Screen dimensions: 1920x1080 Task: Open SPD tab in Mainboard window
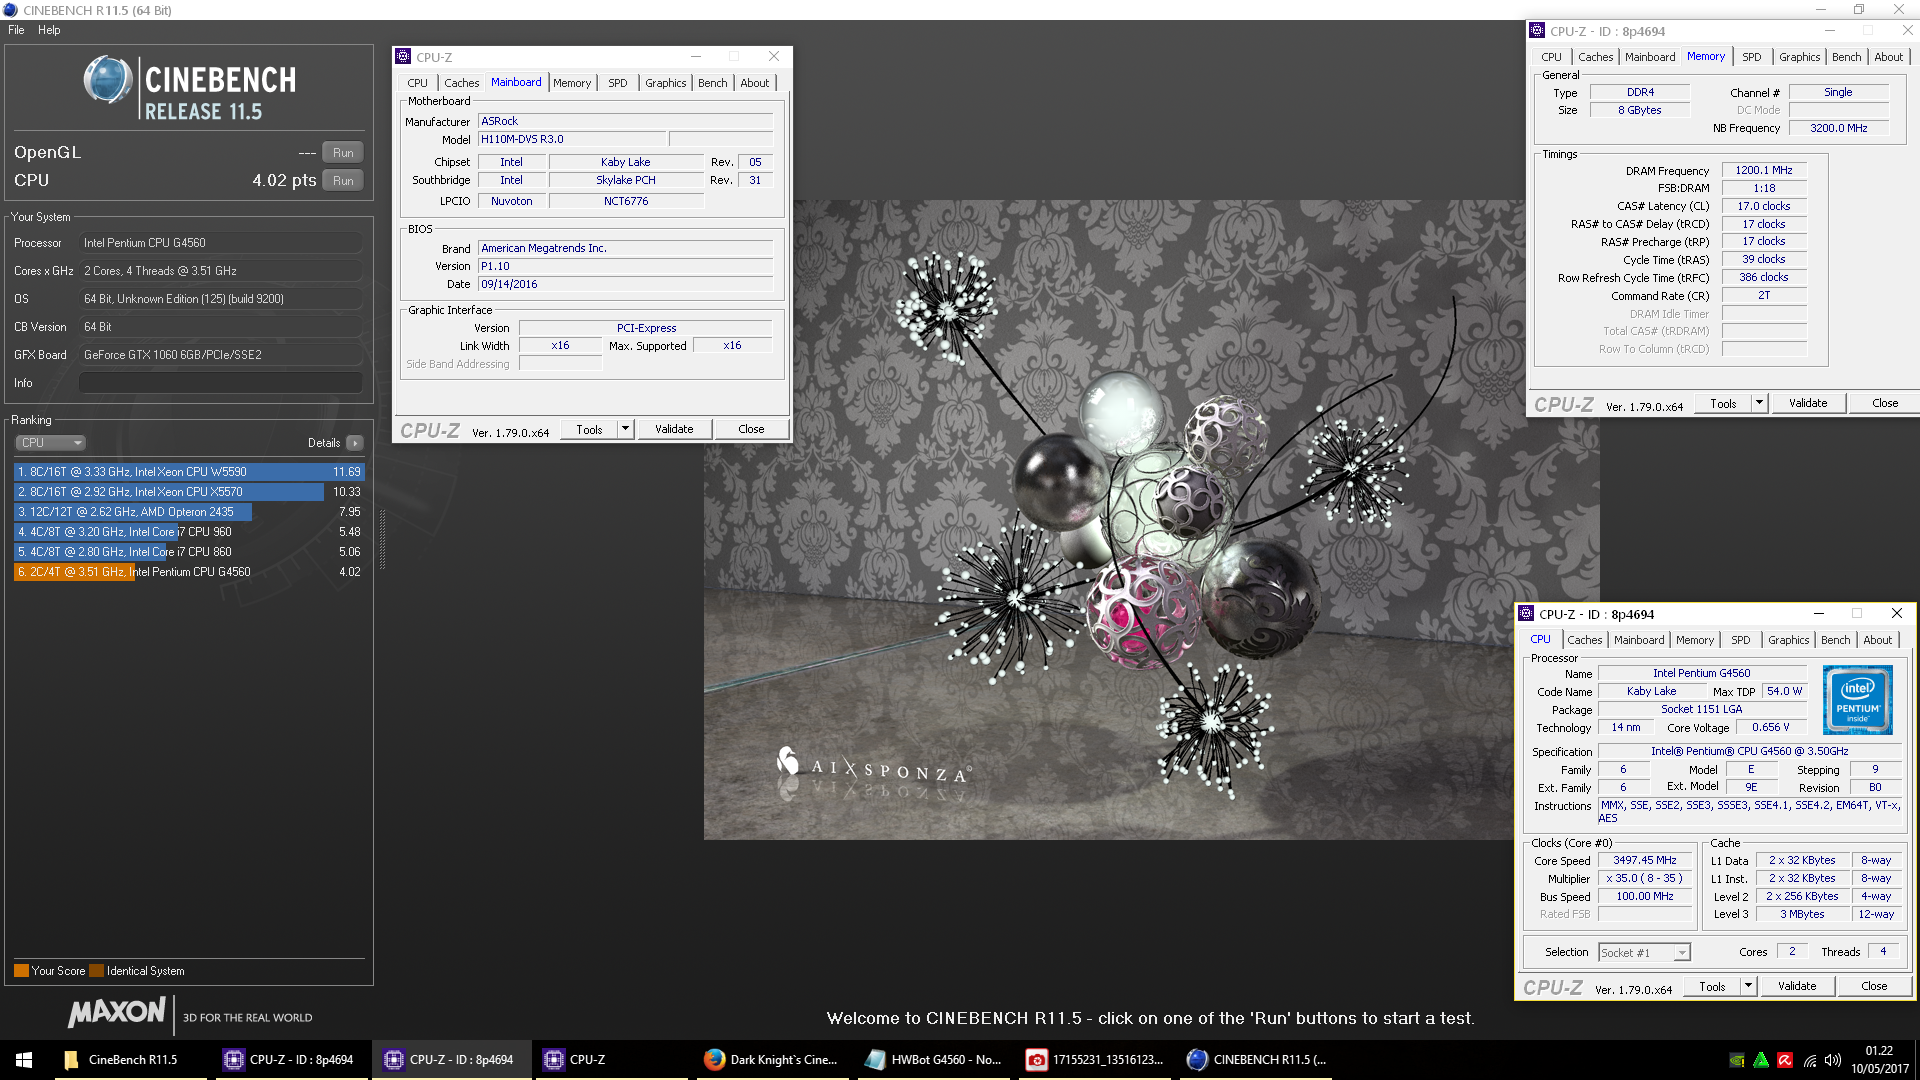(618, 83)
